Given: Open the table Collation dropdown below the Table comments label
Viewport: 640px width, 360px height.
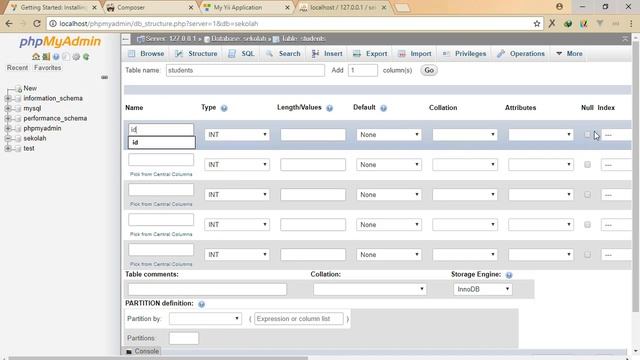Looking at the screenshot, I should (370, 289).
